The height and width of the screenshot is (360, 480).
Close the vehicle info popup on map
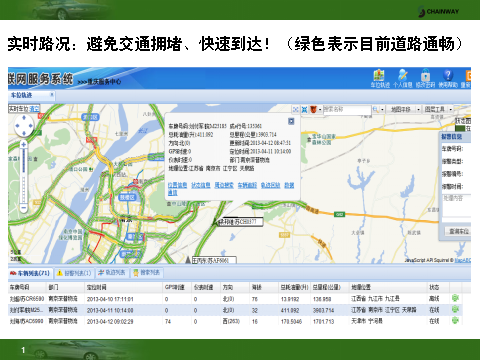[291, 121]
